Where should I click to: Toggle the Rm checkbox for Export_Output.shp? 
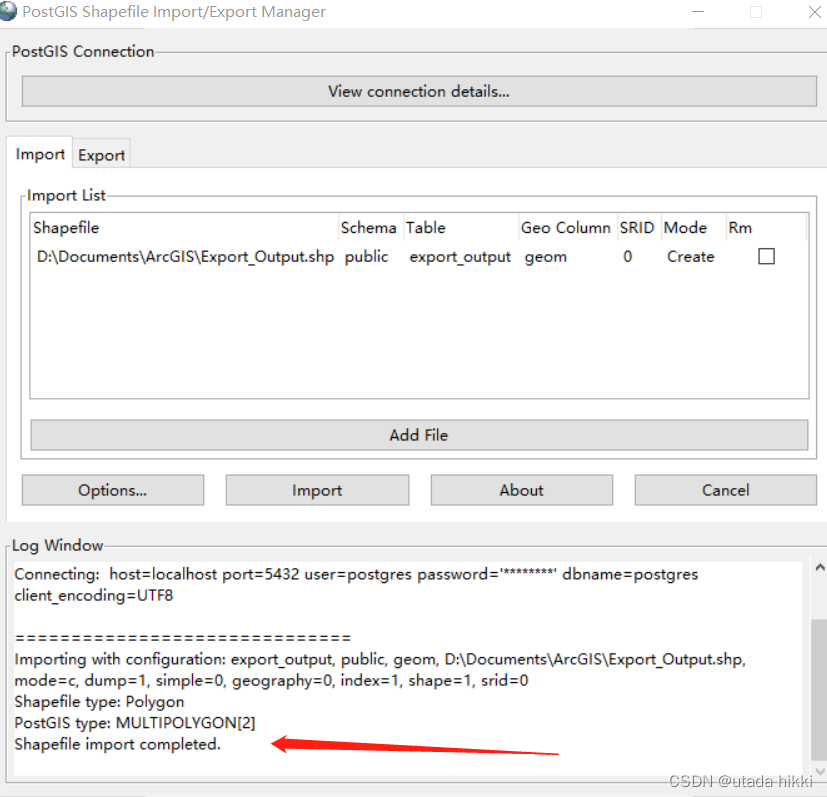click(x=766, y=256)
